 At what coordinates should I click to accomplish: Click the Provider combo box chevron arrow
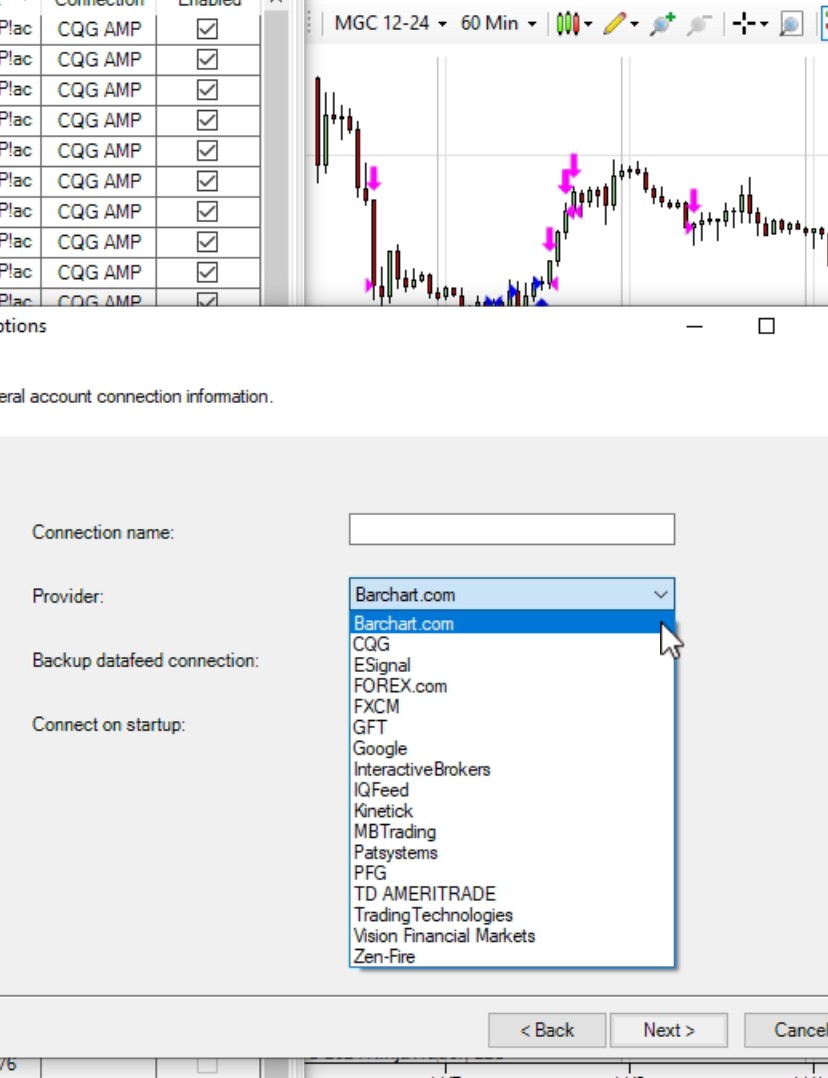[x=660, y=595]
